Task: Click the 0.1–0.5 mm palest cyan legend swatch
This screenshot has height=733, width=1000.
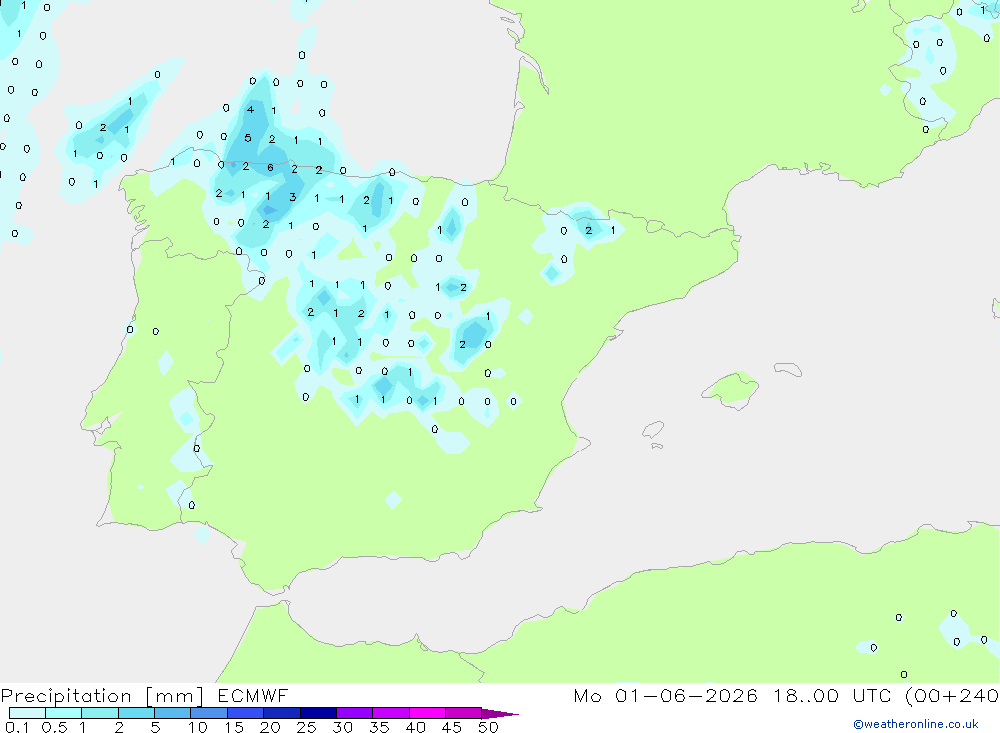Action: [27, 713]
